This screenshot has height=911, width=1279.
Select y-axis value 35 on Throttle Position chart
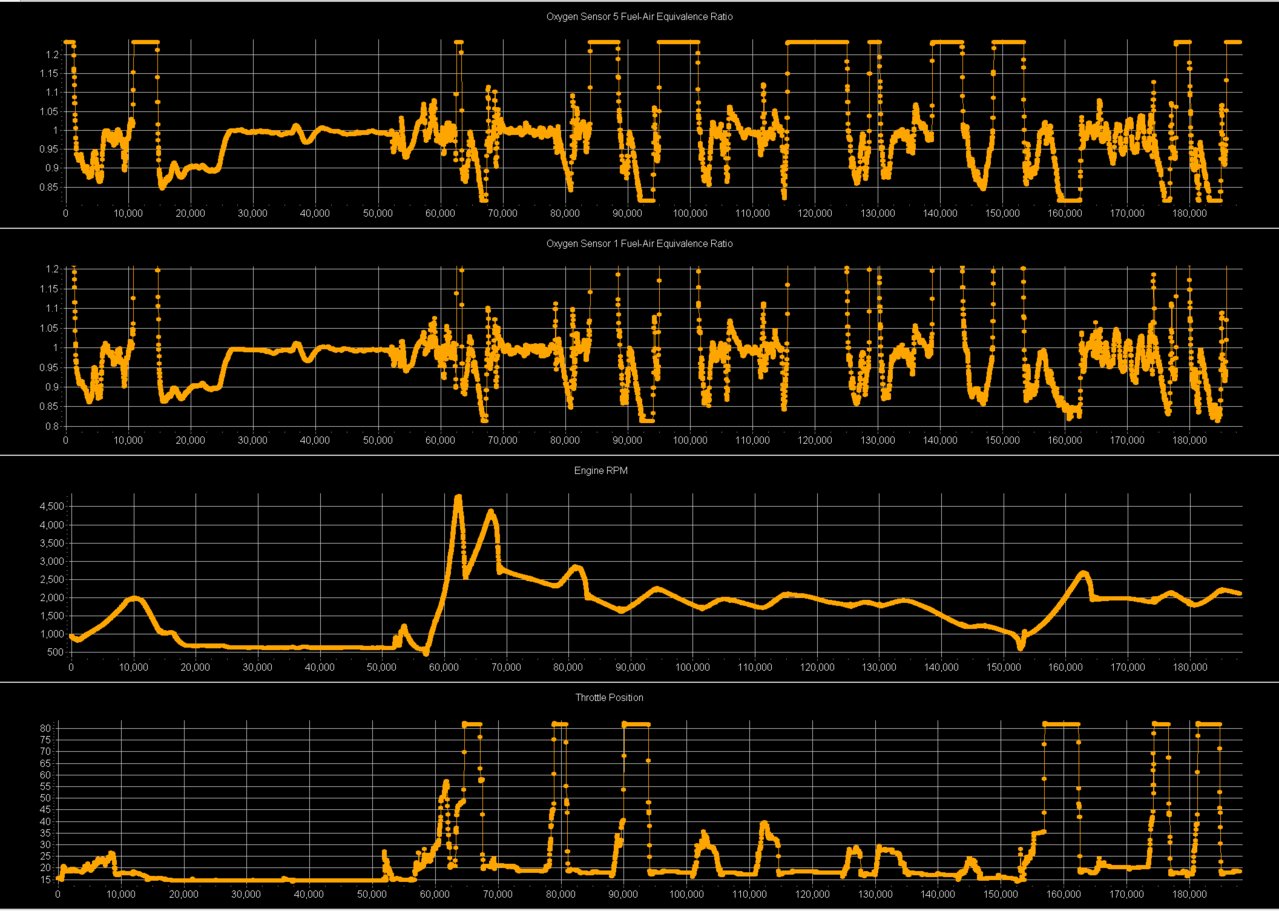(x=46, y=834)
